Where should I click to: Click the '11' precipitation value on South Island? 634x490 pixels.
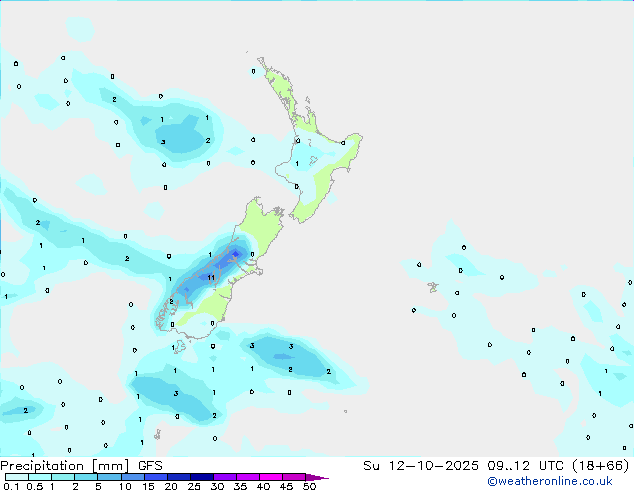[211, 277]
